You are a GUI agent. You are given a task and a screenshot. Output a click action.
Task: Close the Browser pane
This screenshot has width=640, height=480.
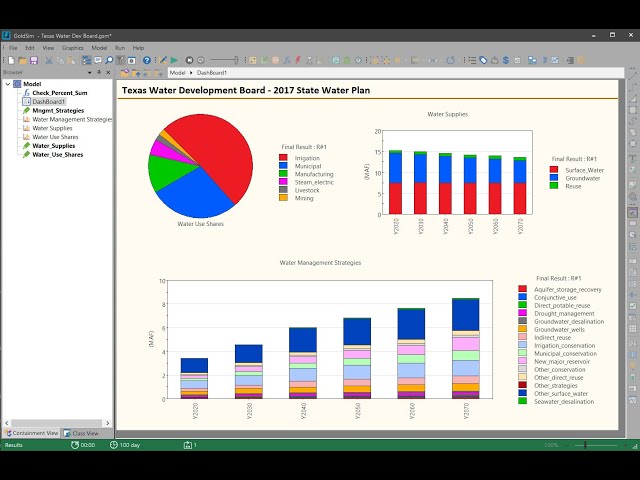(108, 72)
